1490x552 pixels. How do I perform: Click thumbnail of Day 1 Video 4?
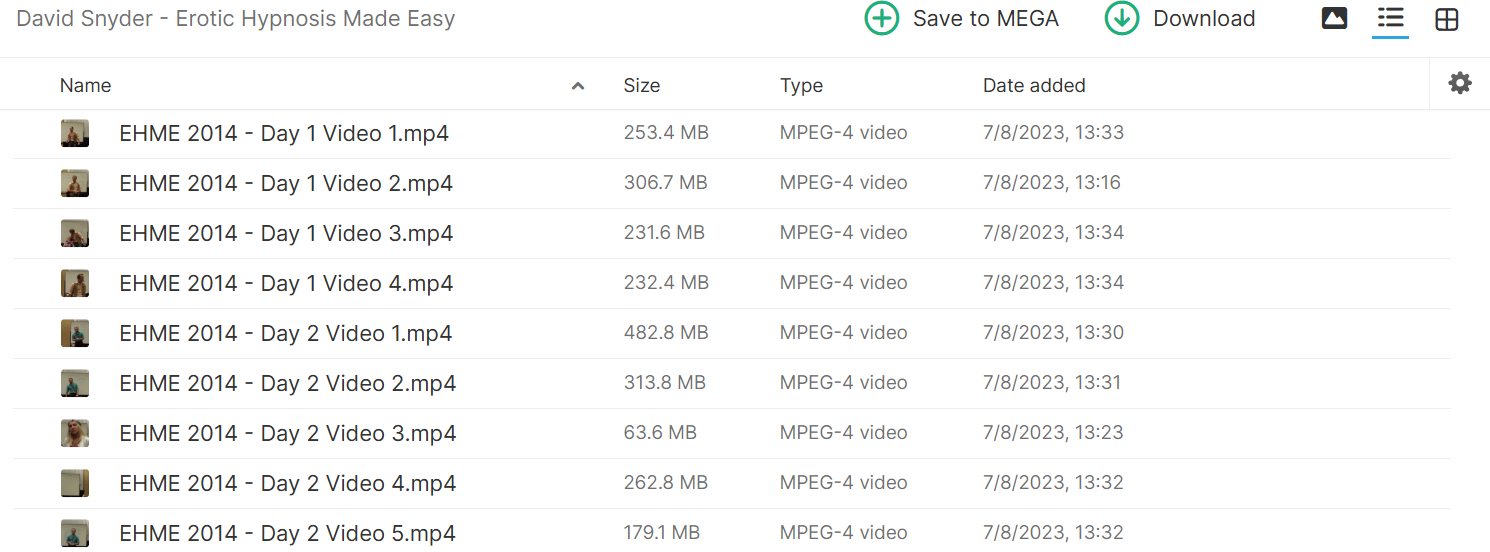(75, 283)
